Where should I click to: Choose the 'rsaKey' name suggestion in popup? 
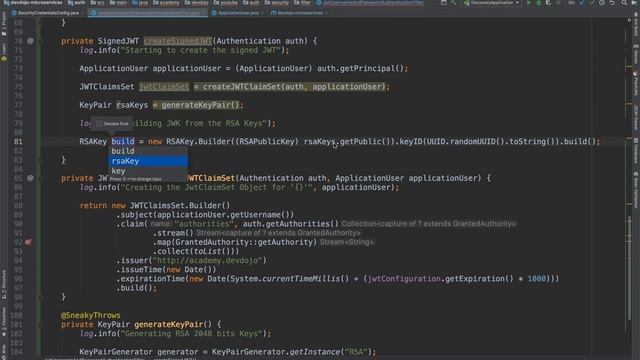148,161
